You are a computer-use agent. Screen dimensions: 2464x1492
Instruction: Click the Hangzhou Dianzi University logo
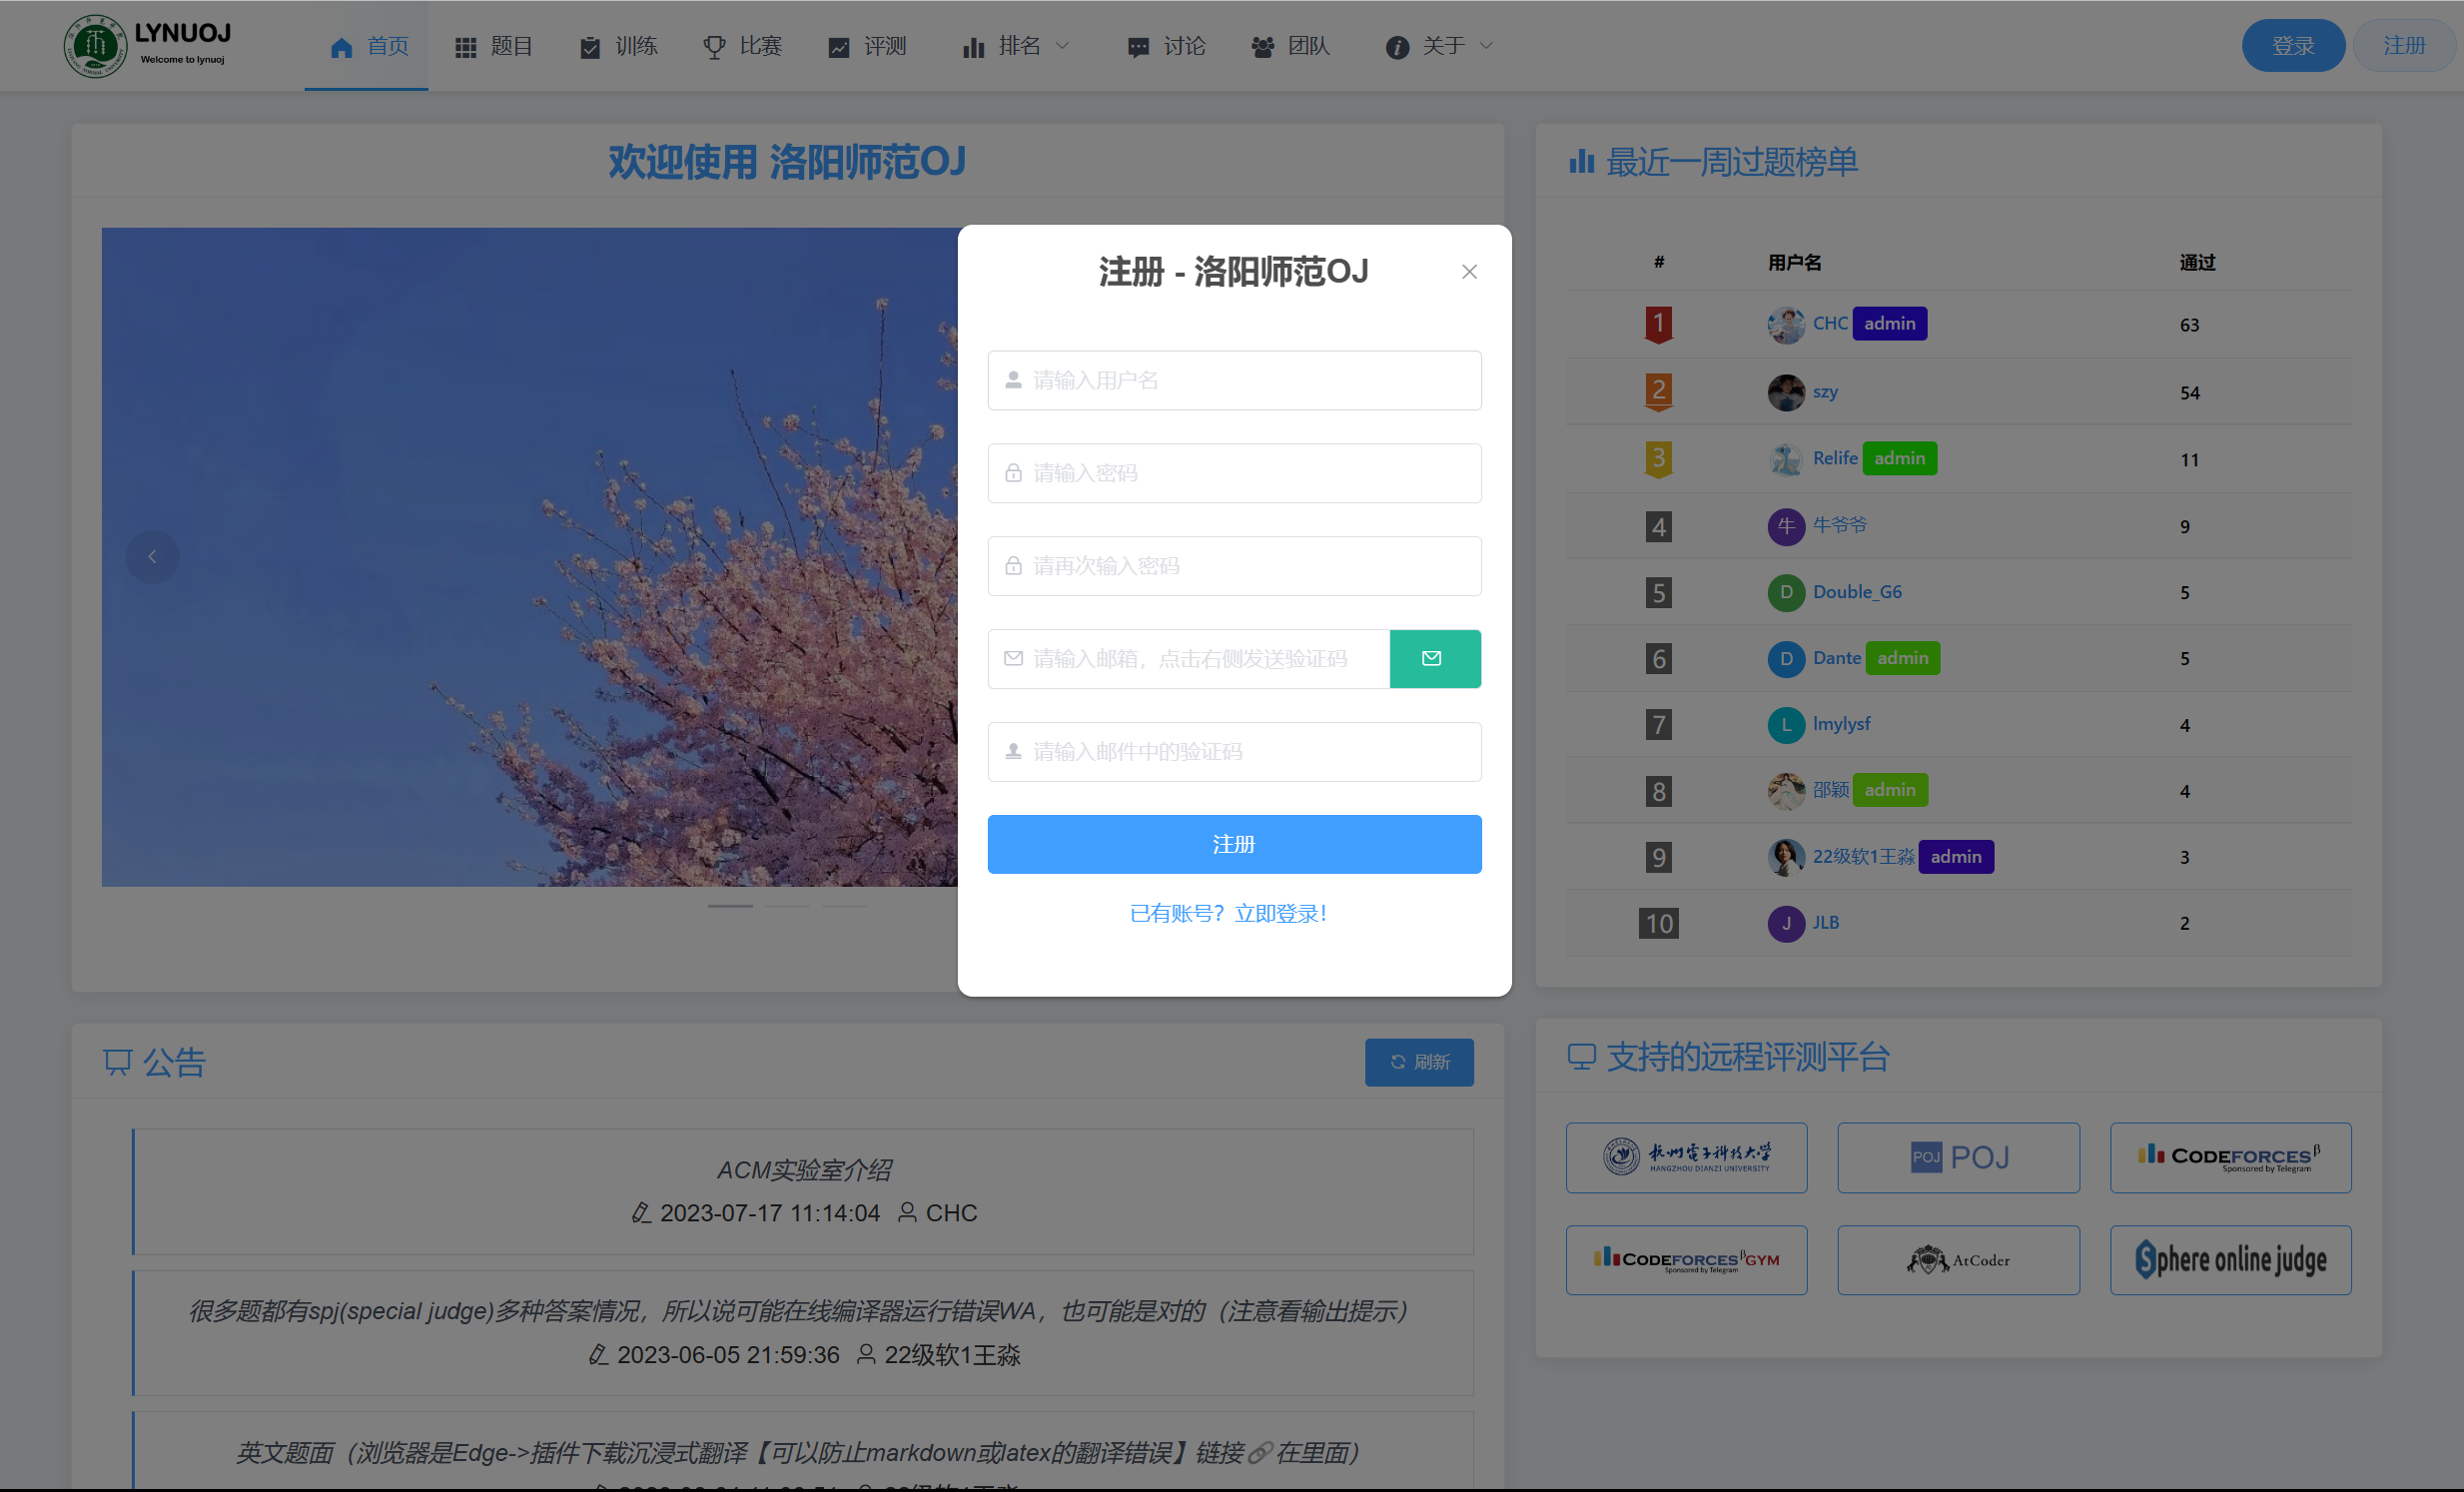pos(1686,1158)
